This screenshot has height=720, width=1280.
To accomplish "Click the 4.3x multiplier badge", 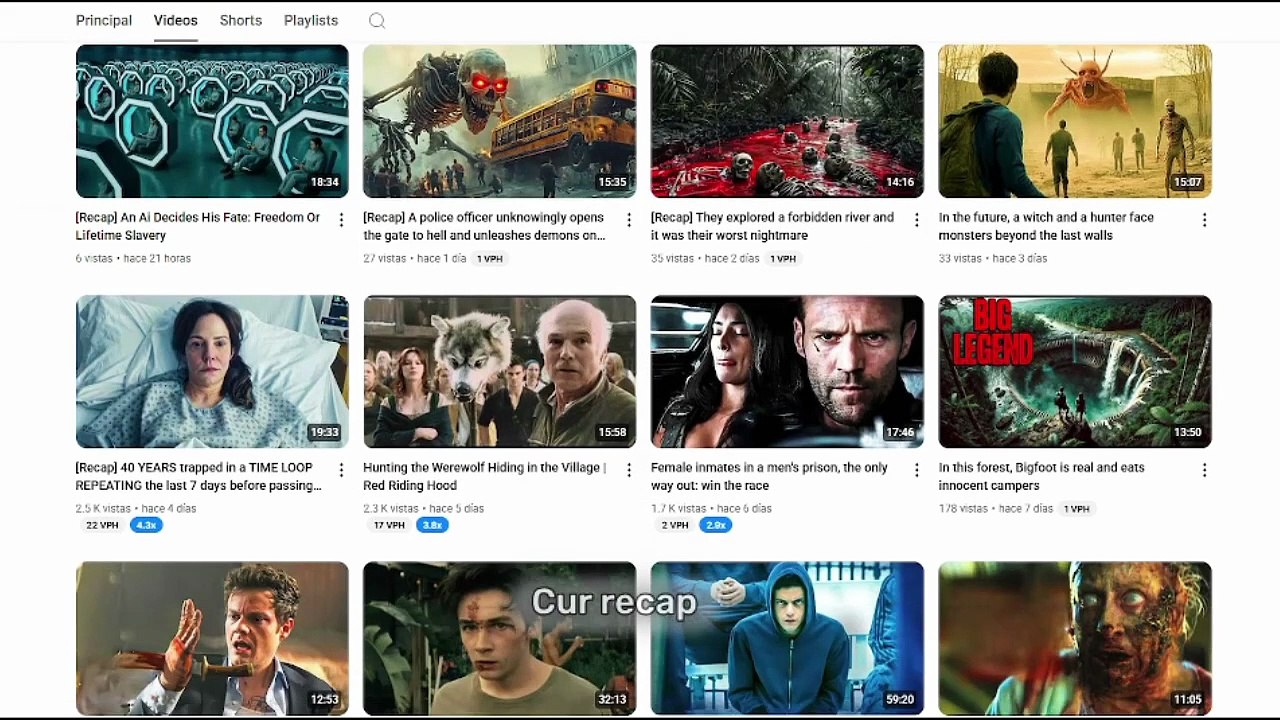I will tap(146, 525).
